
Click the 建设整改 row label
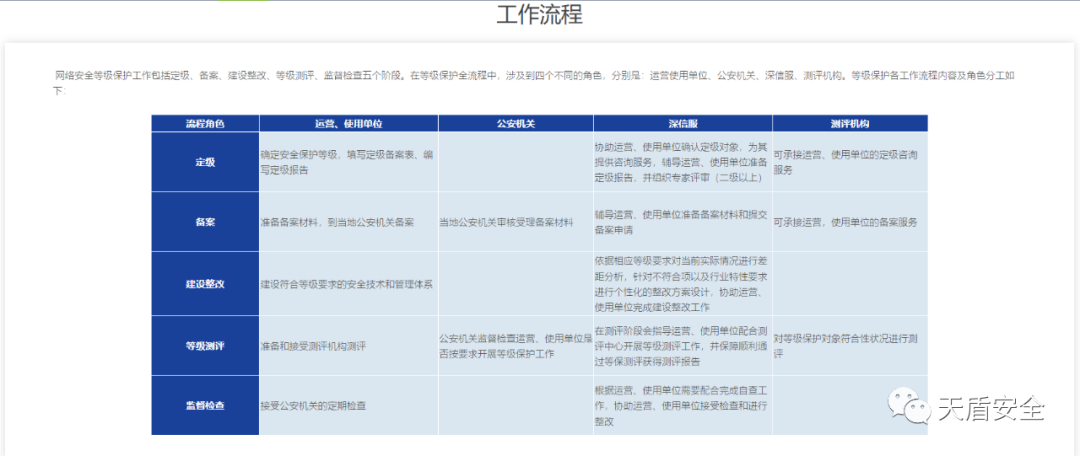tap(205, 284)
